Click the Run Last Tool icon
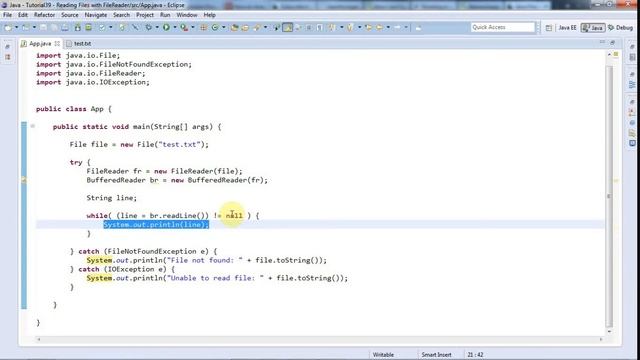 tap(184, 27)
